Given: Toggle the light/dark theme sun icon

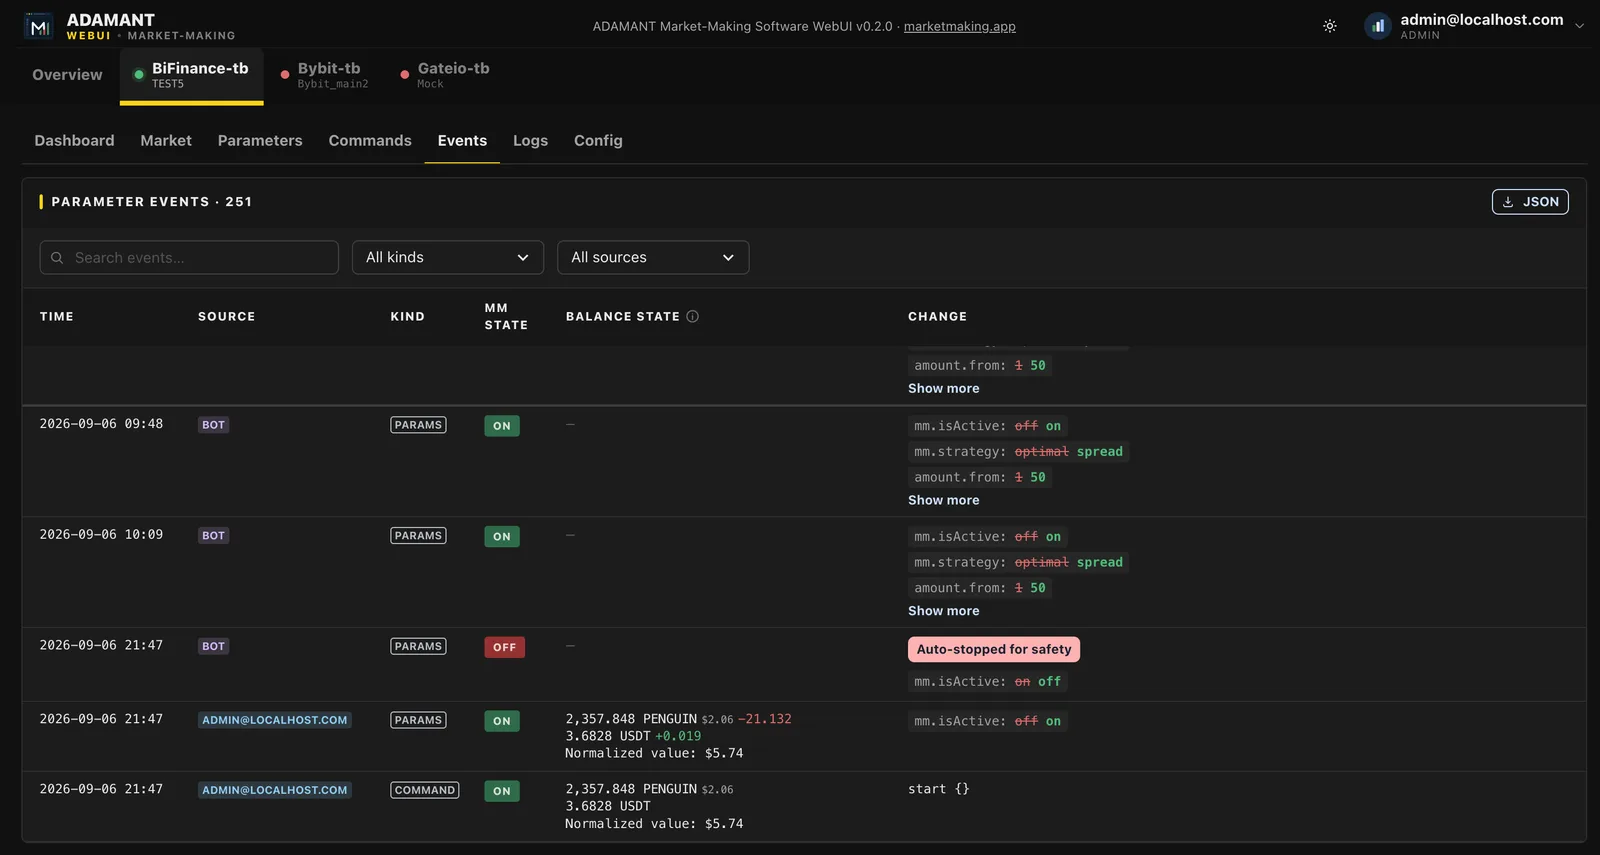Looking at the screenshot, I should point(1330,26).
